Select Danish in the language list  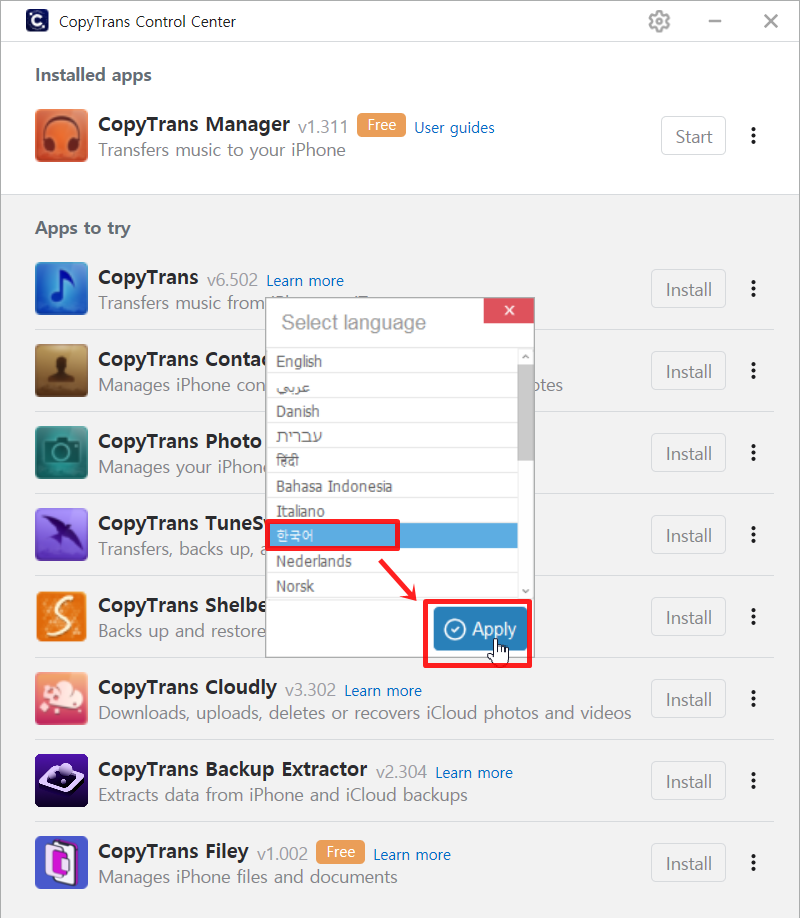392,411
